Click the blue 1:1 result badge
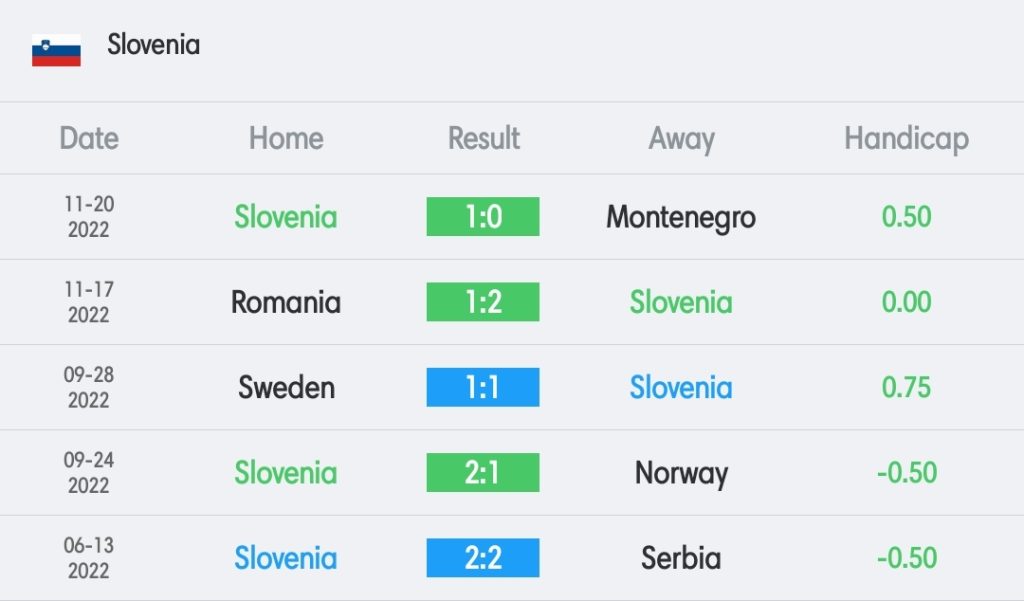The width and height of the screenshot is (1024, 601). coord(483,387)
